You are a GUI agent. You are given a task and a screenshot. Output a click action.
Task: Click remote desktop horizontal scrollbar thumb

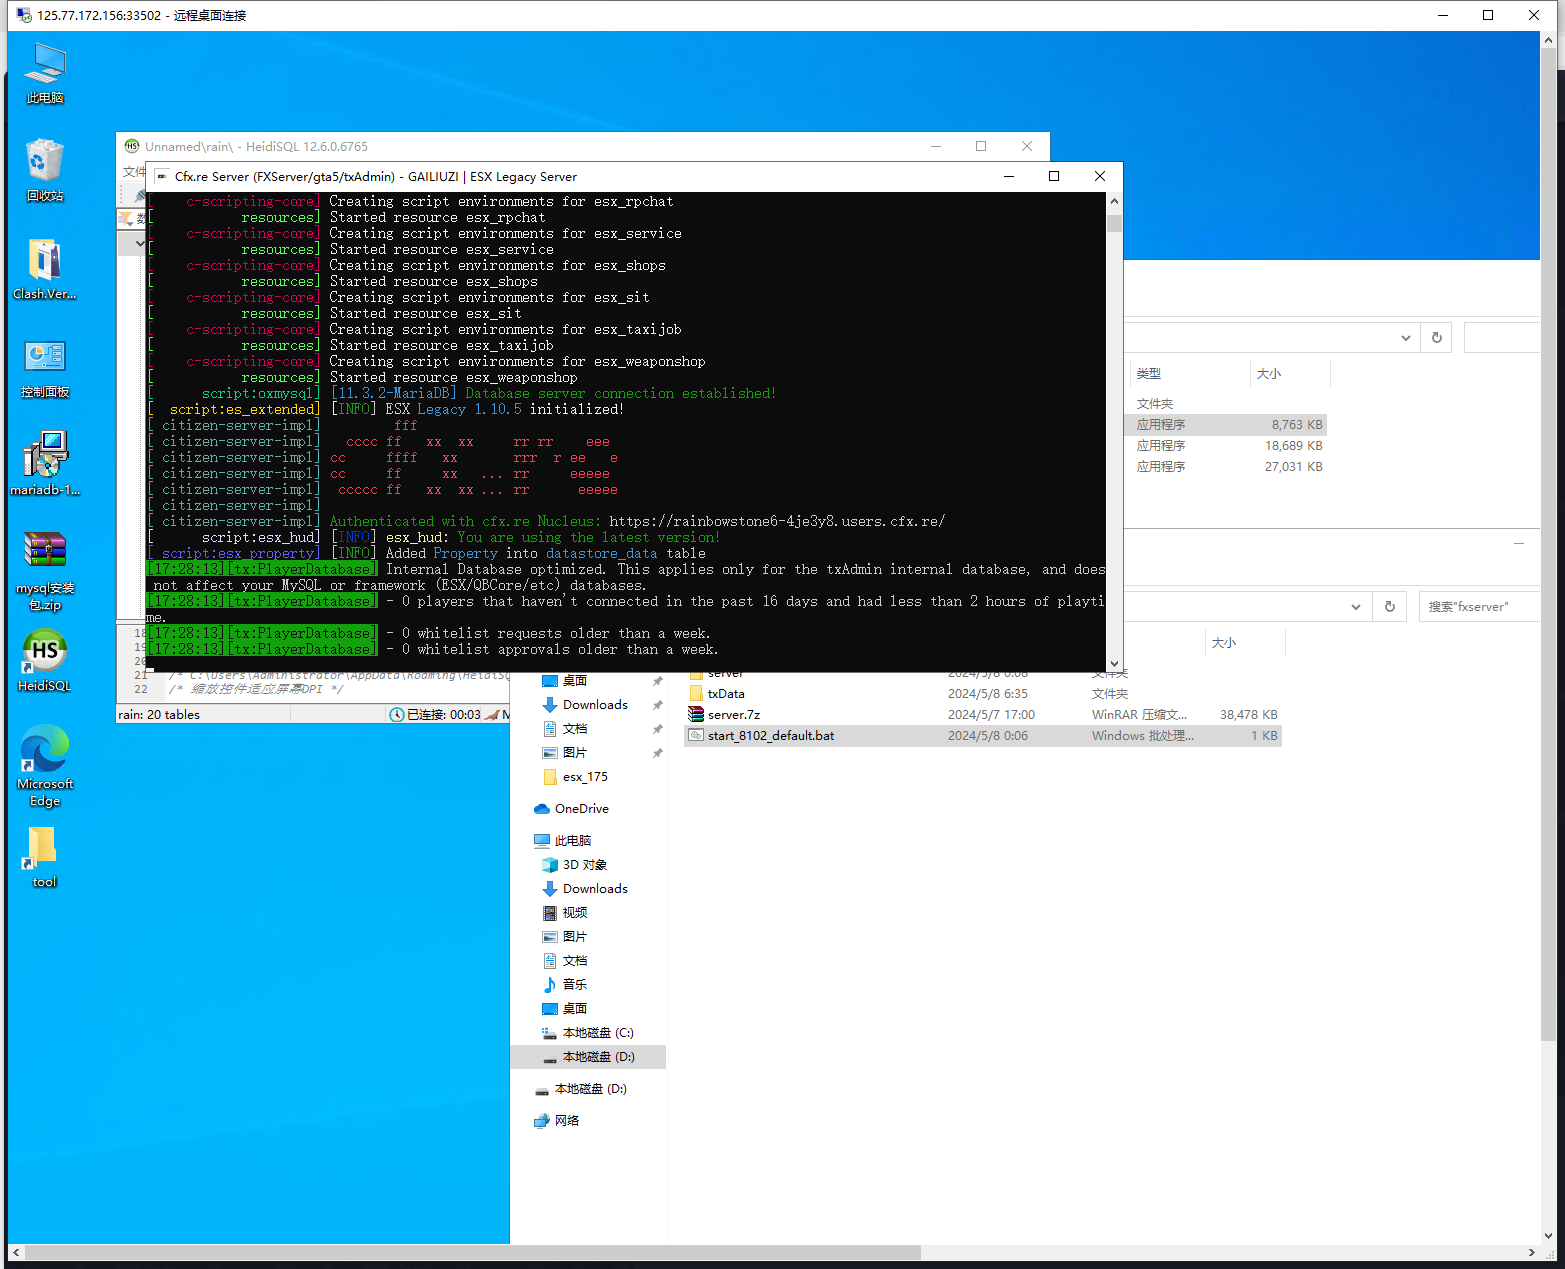[x=473, y=1252]
